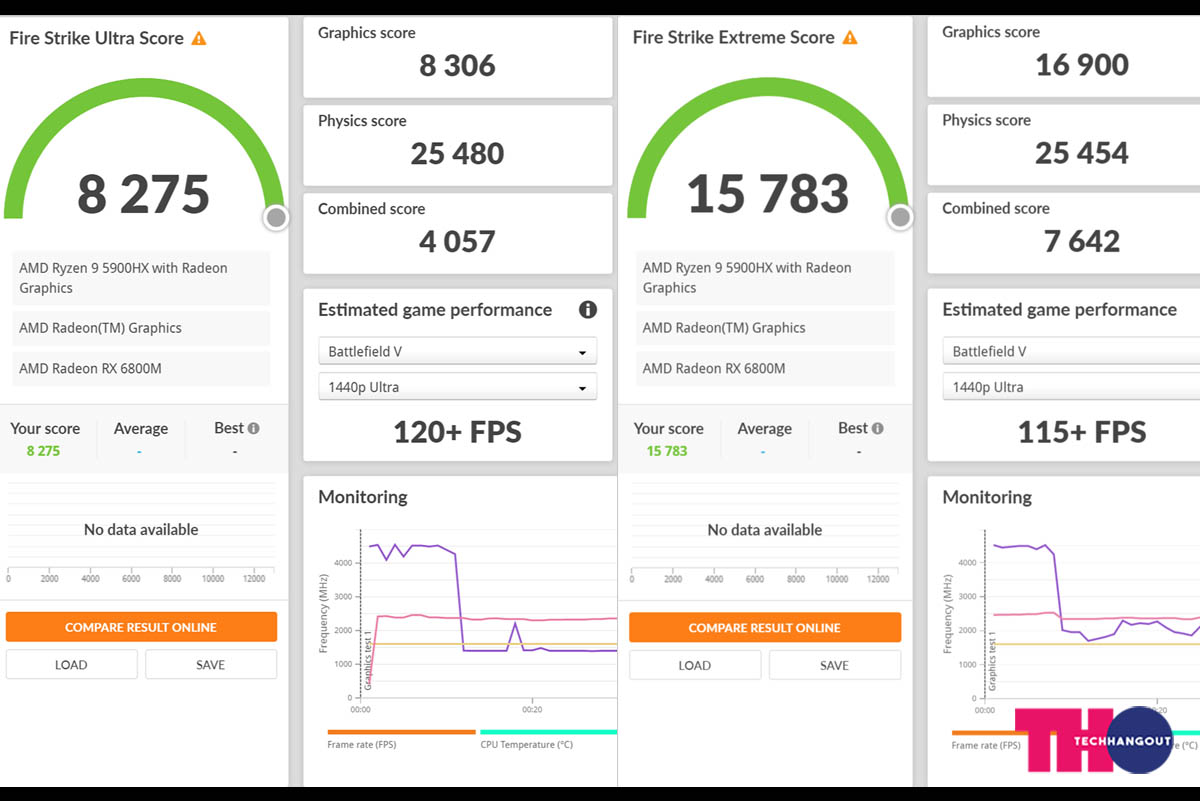Click the Physics score value '25 454'
Viewport: 1200px width, 801px height.
click(x=1082, y=153)
